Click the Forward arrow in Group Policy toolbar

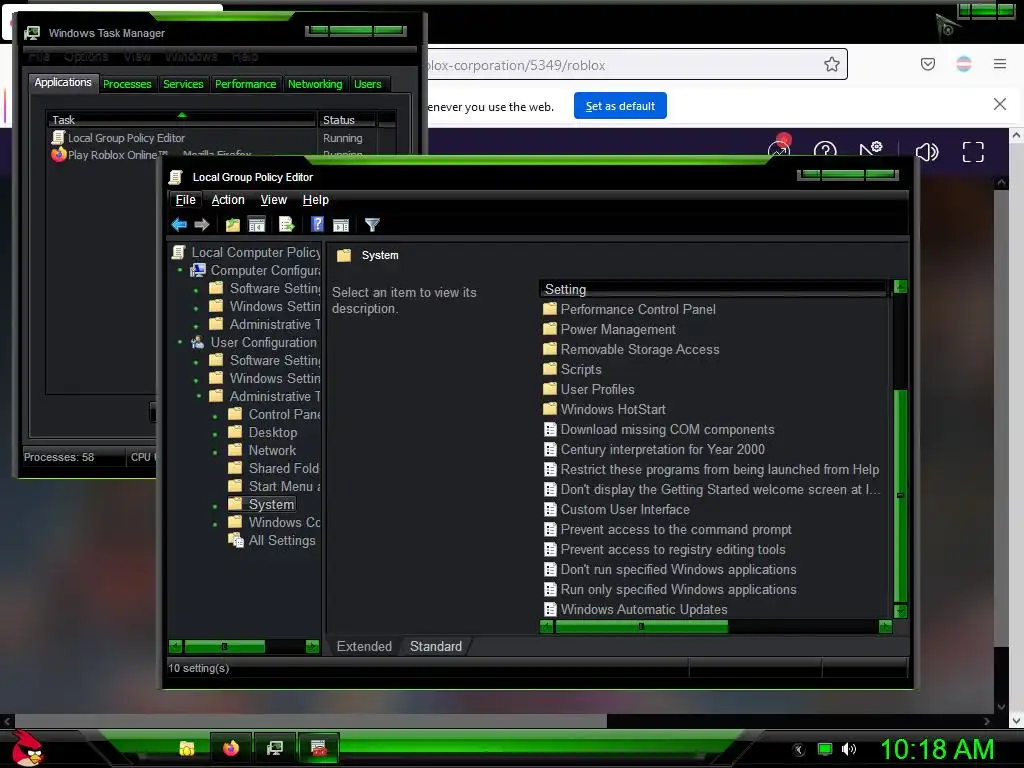pyautogui.click(x=202, y=225)
